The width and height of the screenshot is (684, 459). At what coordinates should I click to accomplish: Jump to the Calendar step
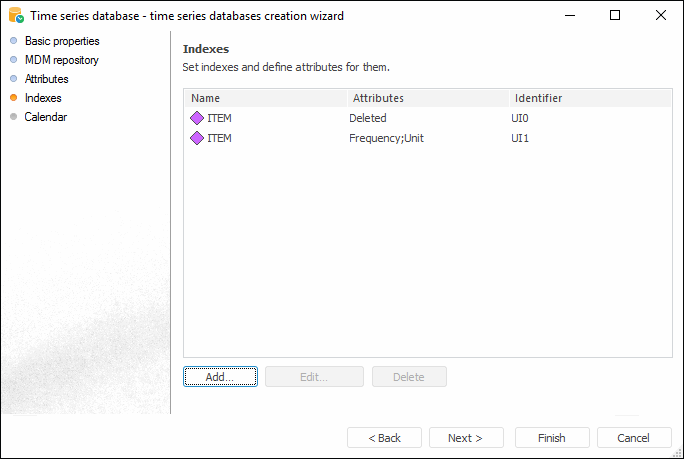coord(46,117)
